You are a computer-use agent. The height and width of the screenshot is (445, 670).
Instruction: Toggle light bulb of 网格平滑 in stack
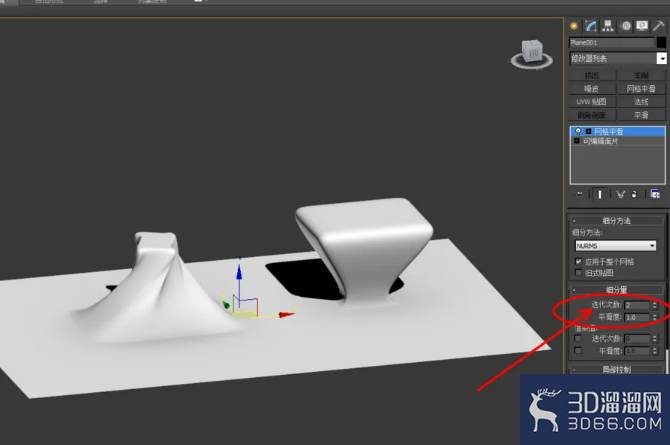[578, 131]
